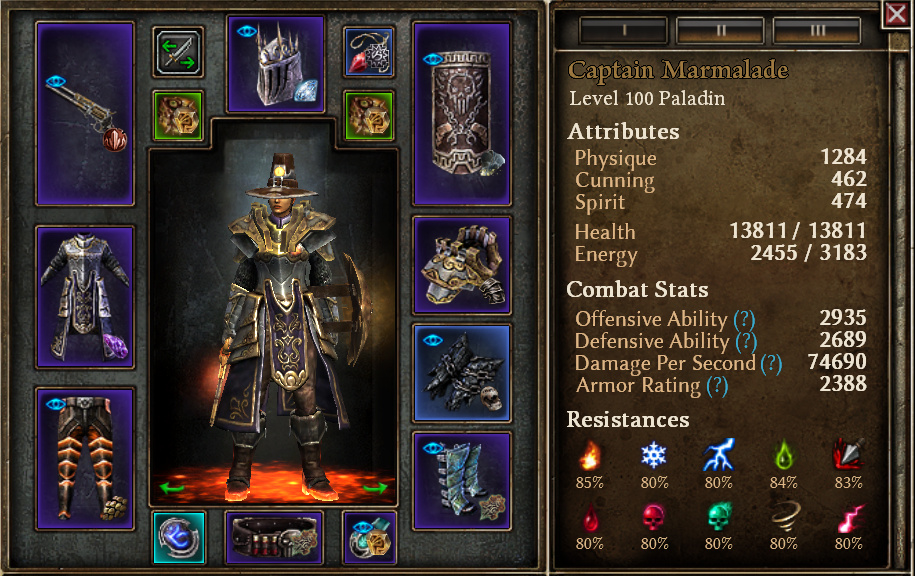Select the orange-striped pants slot

click(x=85, y=459)
